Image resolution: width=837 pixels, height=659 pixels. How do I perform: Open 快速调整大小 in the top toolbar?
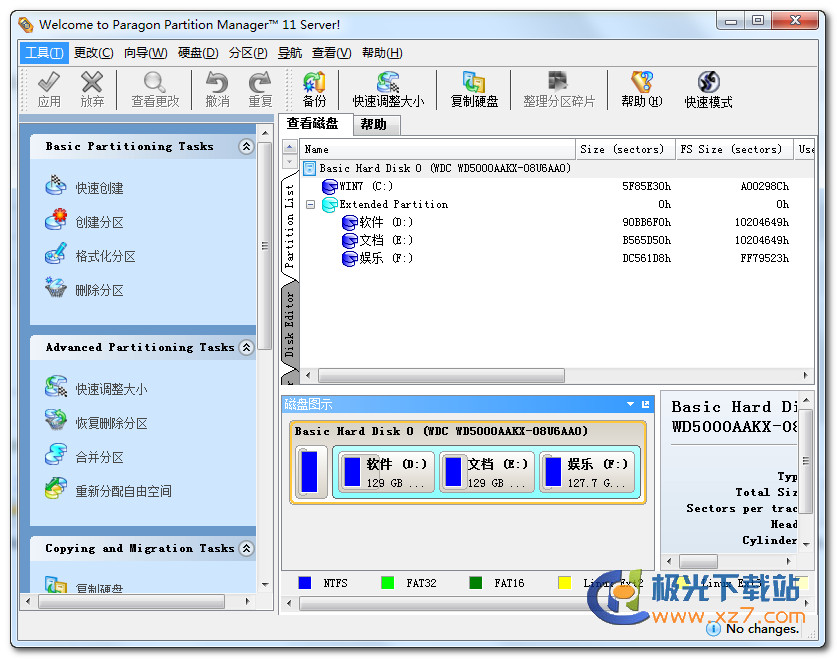(388, 89)
